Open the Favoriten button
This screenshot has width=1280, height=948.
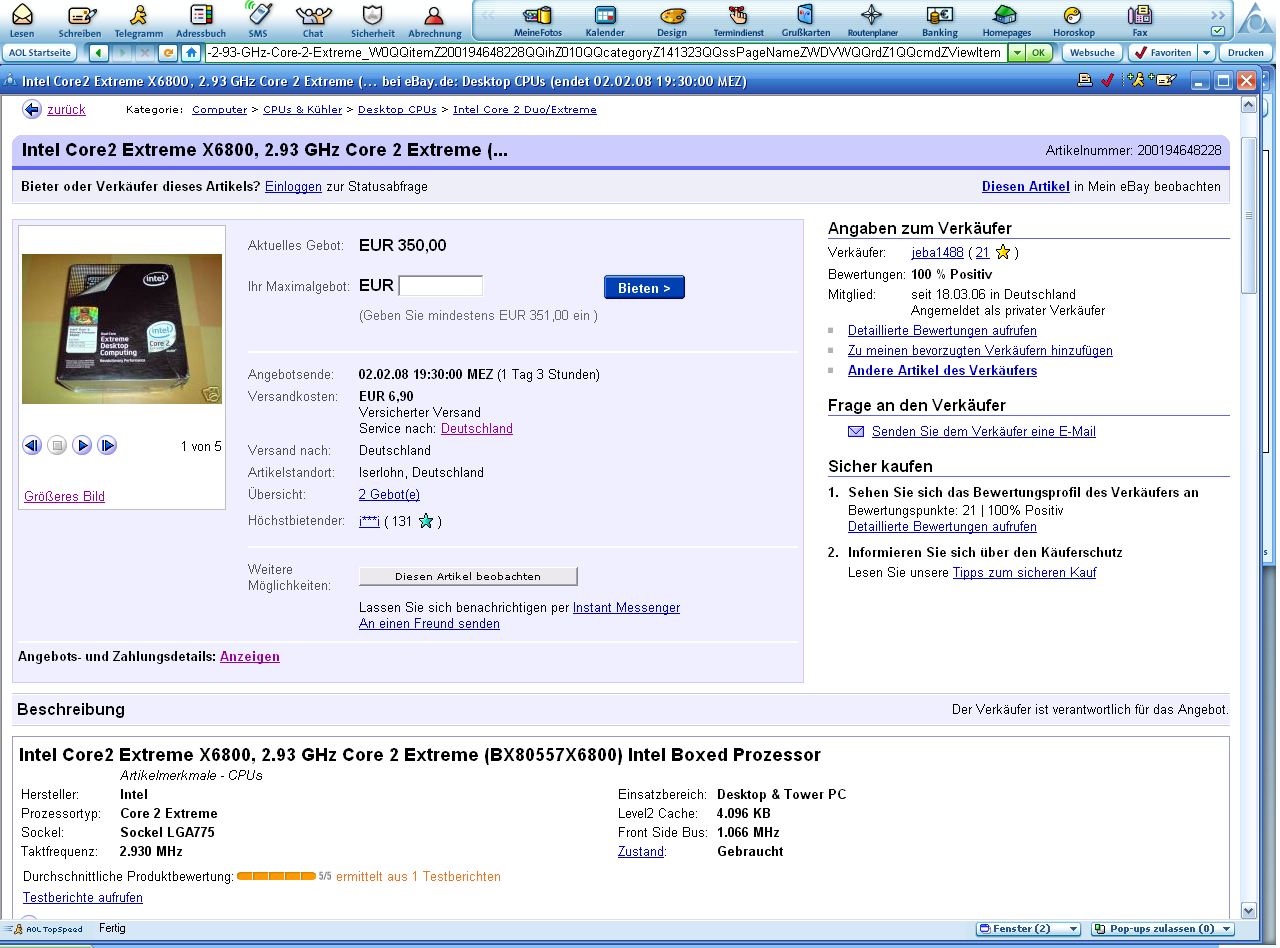pos(1163,53)
